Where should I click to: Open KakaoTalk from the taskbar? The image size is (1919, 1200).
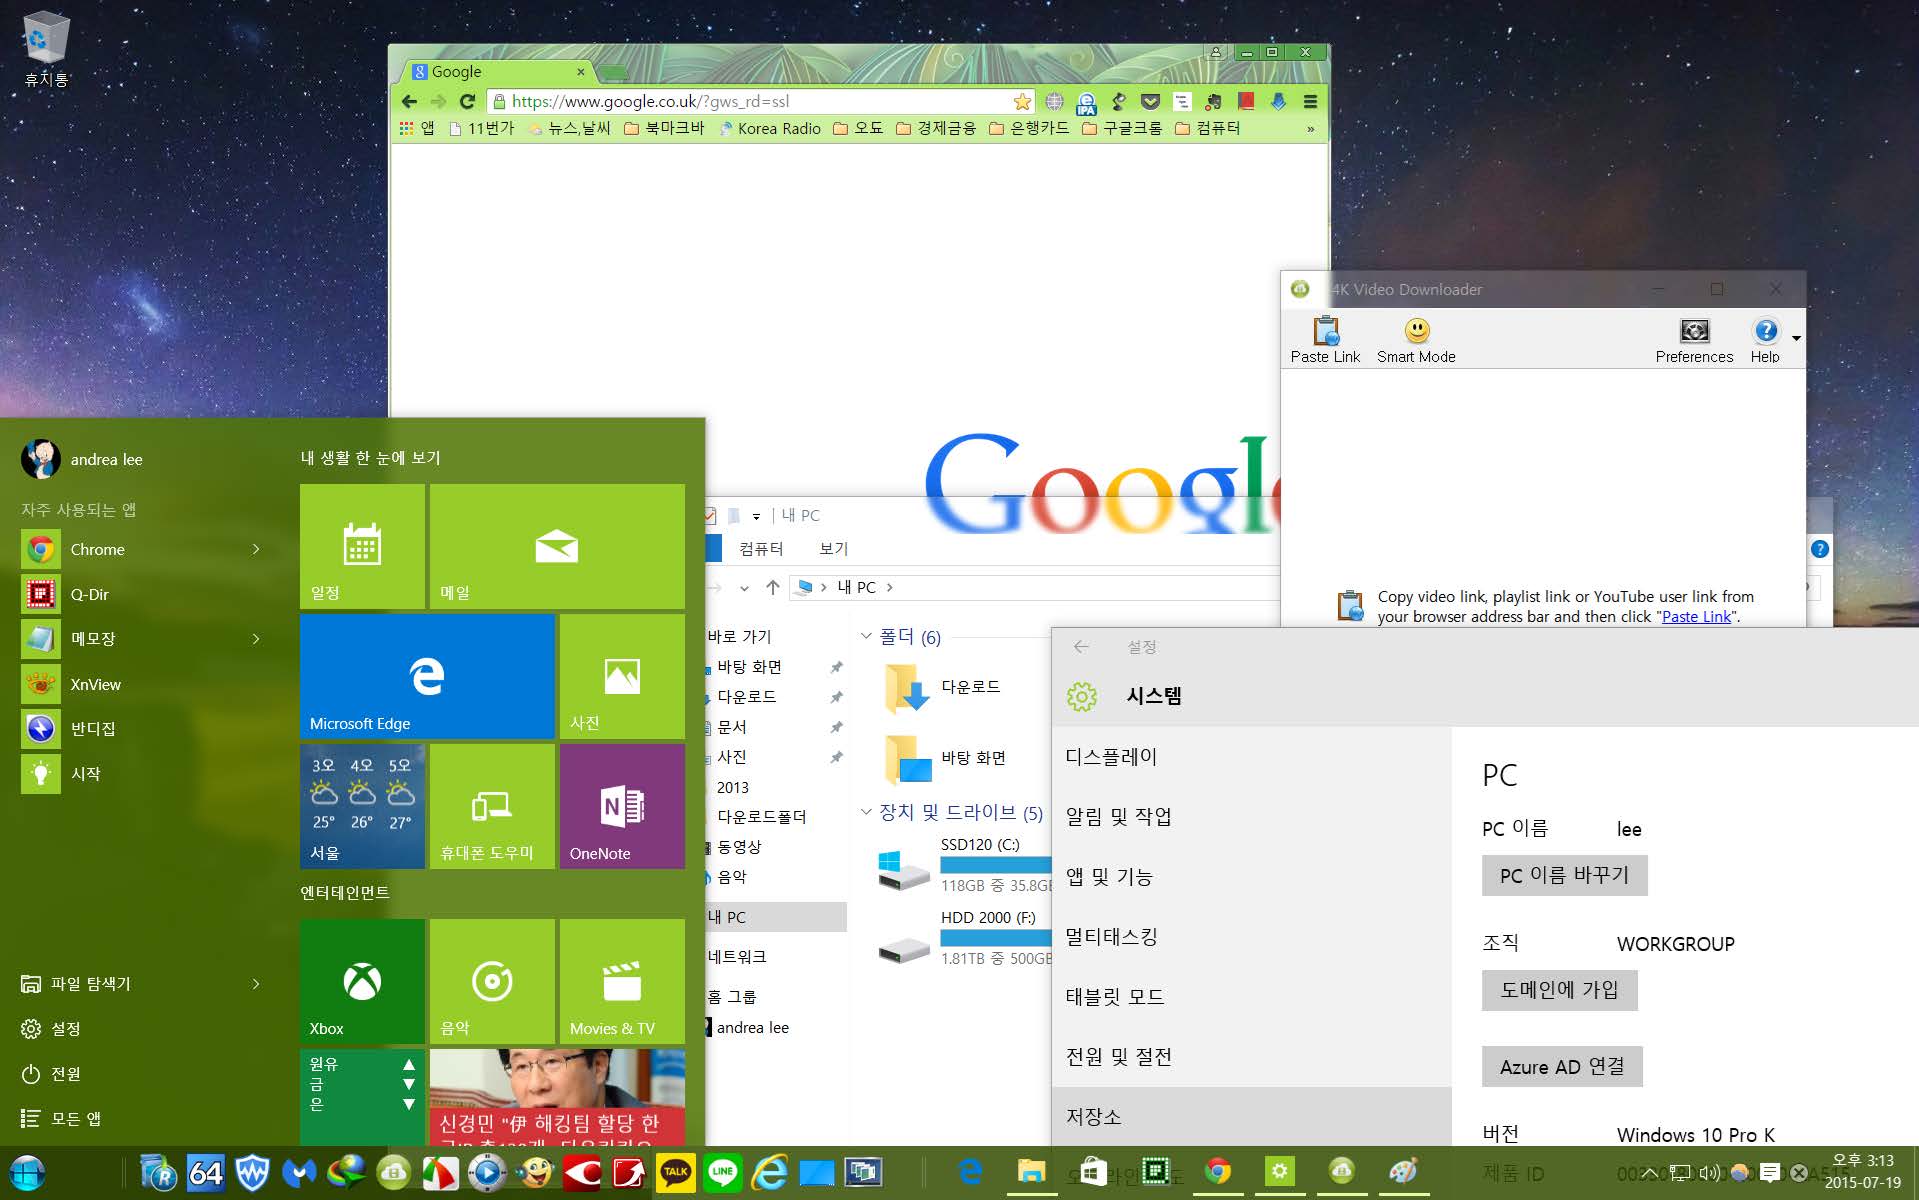click(676, 1172)
